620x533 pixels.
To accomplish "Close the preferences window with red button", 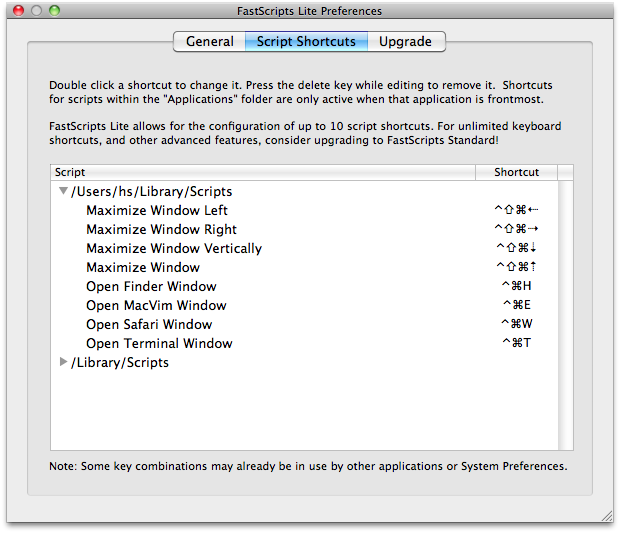I will tap(17, 11).
